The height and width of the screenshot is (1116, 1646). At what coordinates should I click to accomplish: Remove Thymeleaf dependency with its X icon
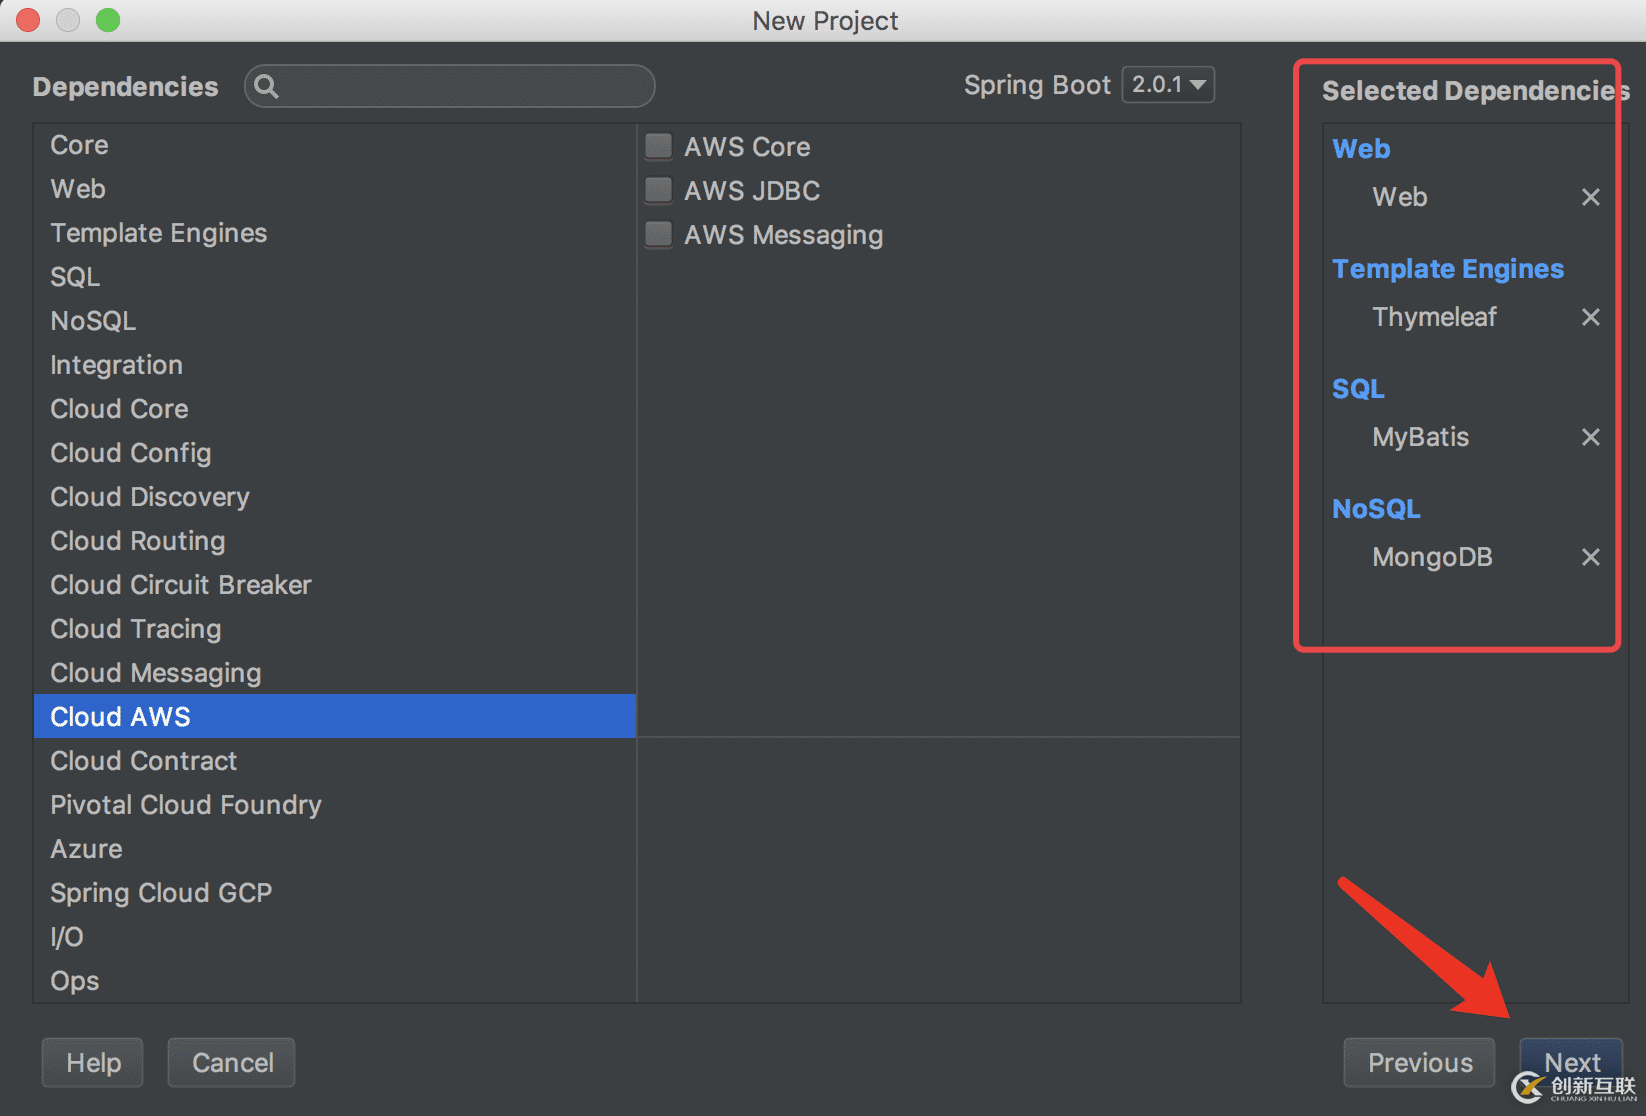pyautogui.click(x=1590, y=317)
